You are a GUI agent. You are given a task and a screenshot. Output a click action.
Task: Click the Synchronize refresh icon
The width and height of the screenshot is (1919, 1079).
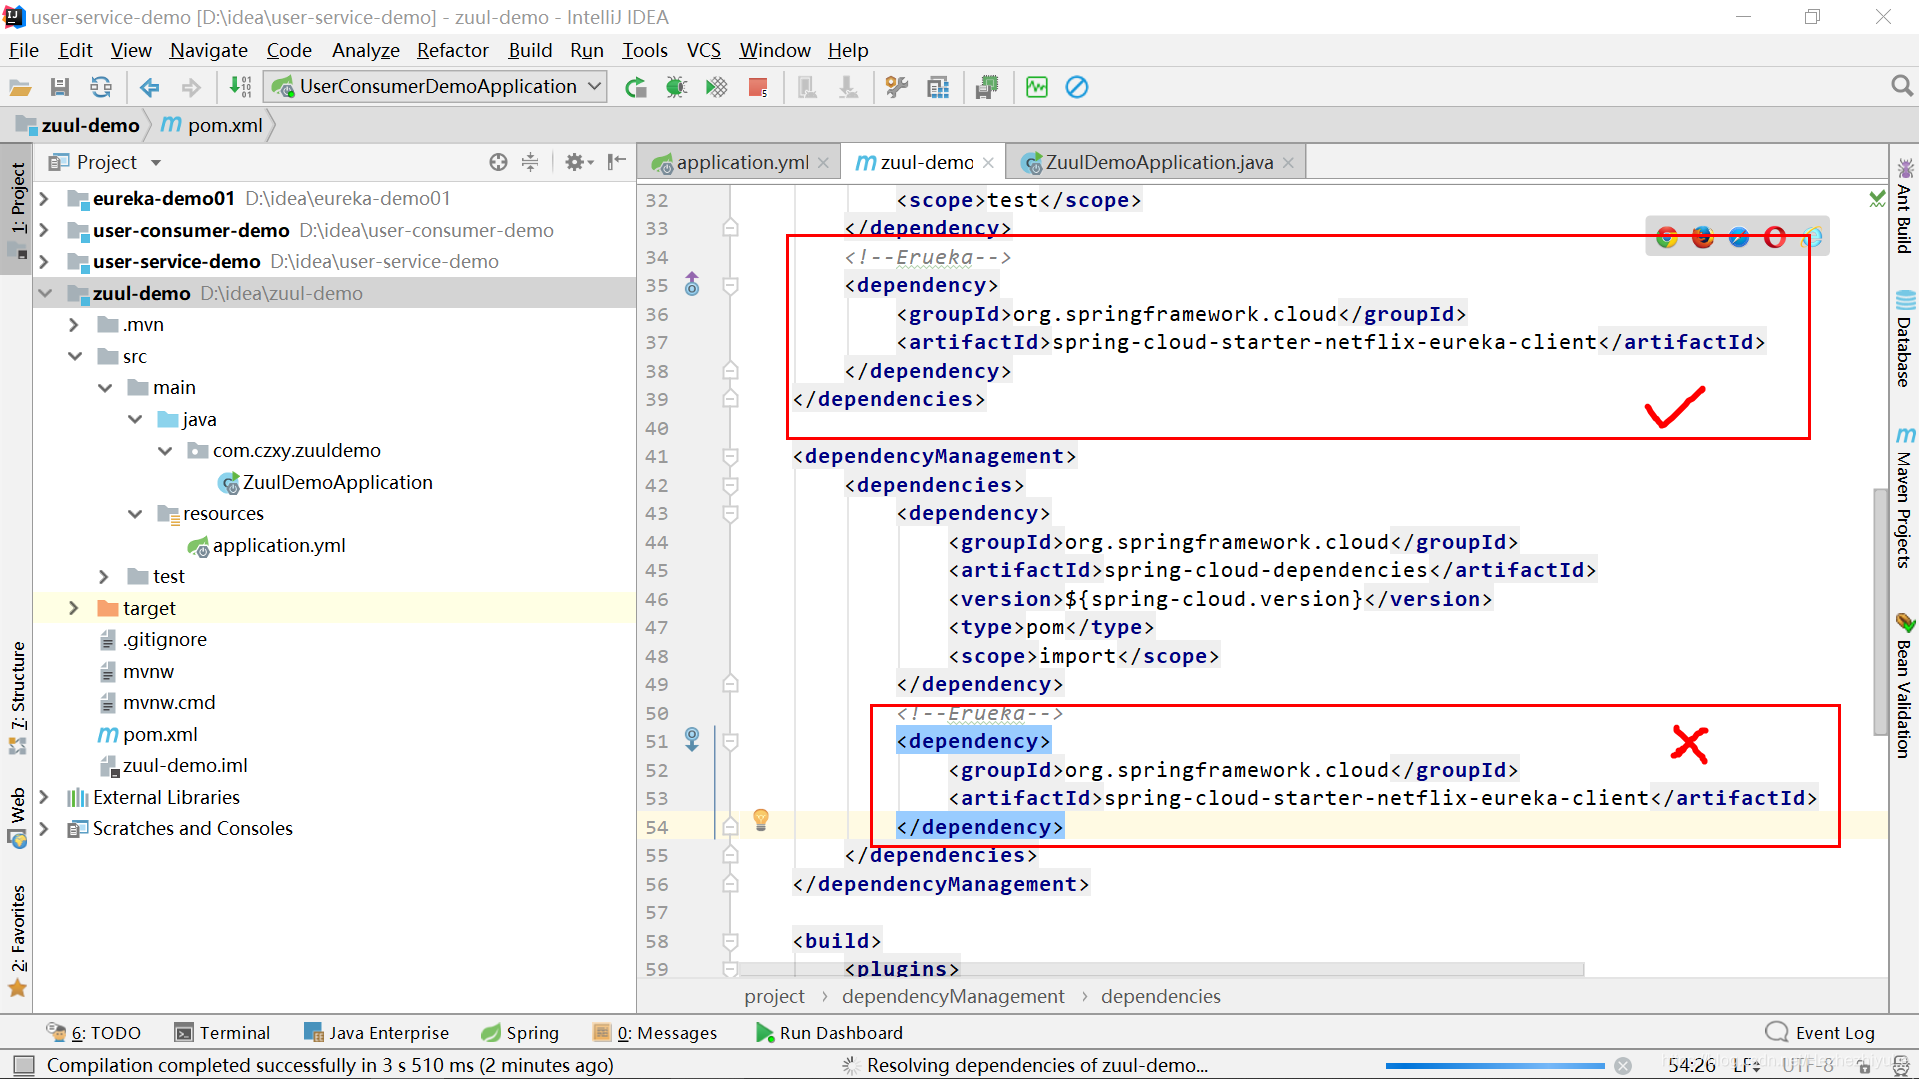(x=101, y=87)
